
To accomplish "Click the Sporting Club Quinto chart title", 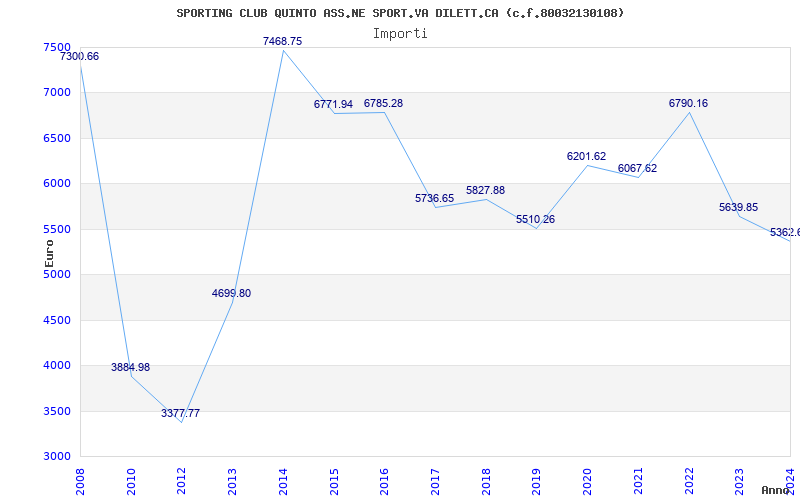I will tap(400, 13).
